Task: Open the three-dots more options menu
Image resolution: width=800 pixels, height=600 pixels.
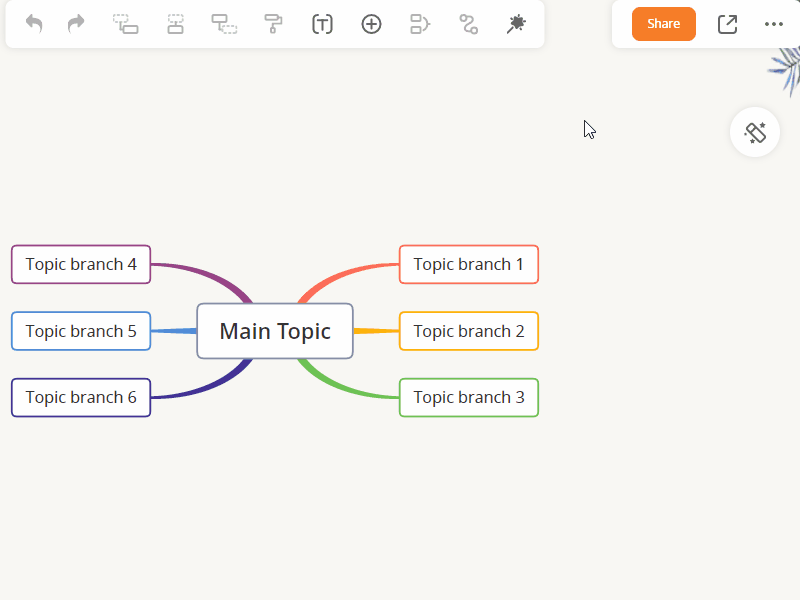Action: tap(774, 24)
